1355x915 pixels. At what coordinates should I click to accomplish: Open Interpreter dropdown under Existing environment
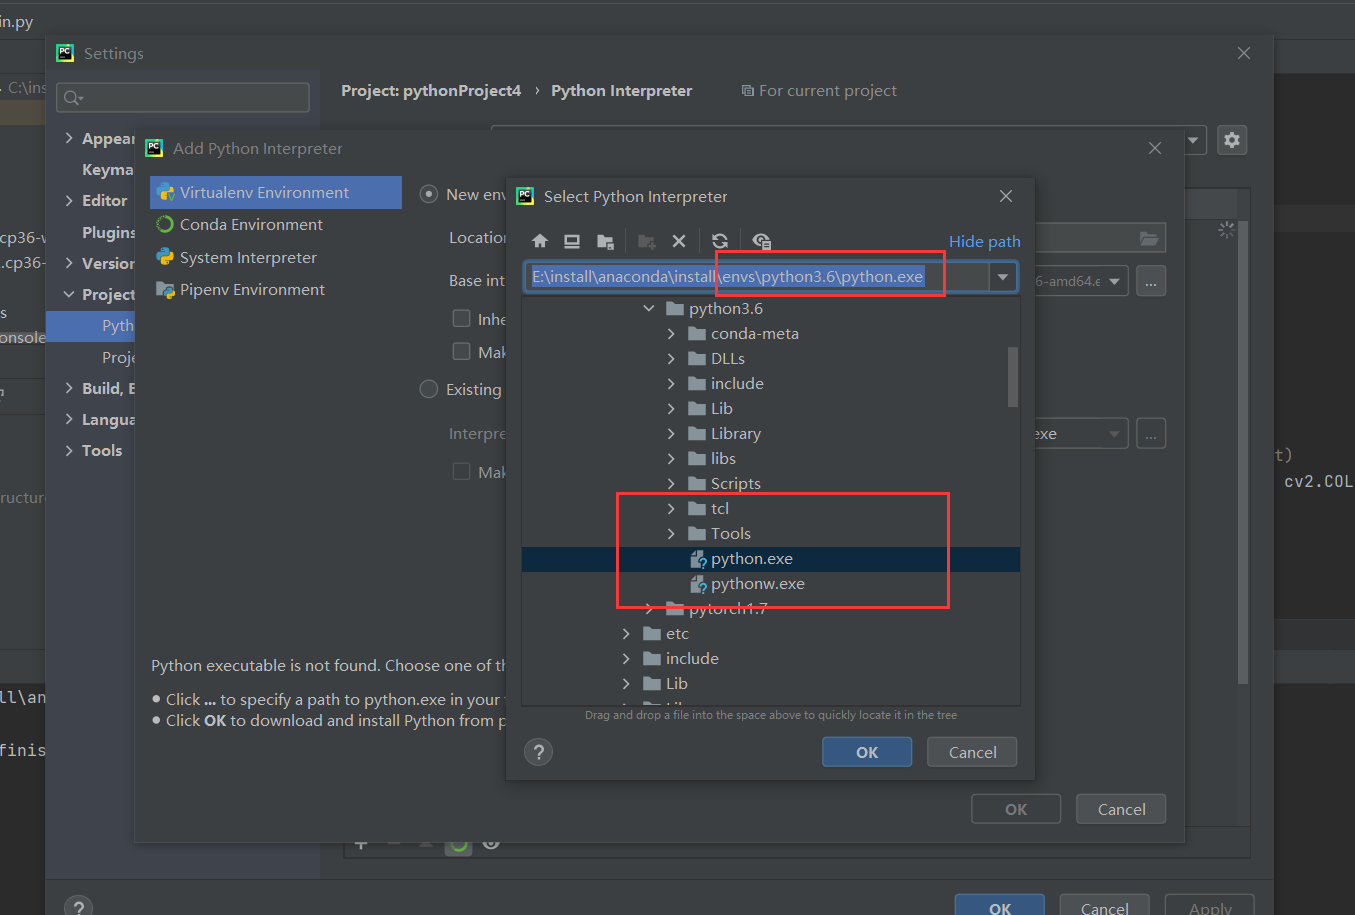point(1114,434)
